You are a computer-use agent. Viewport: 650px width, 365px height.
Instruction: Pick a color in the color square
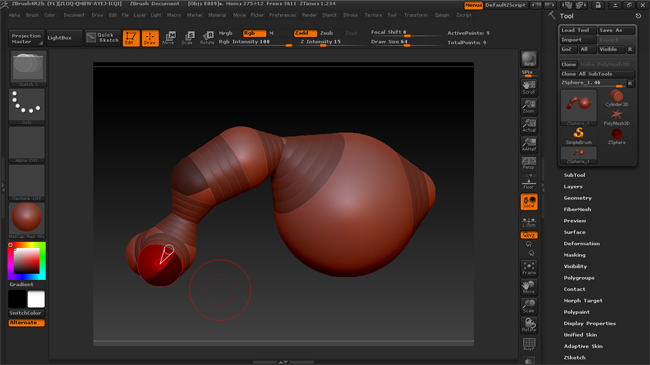(27, 260)
